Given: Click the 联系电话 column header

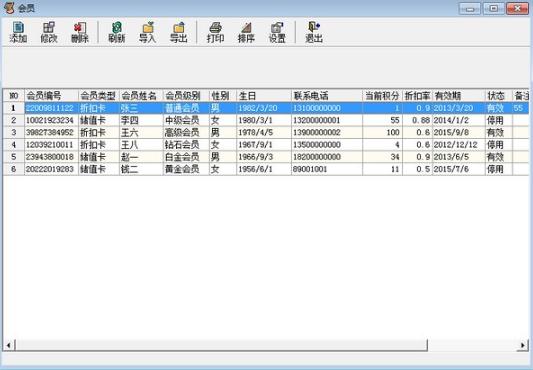Looking at the screenshot, I should (327, 96).
